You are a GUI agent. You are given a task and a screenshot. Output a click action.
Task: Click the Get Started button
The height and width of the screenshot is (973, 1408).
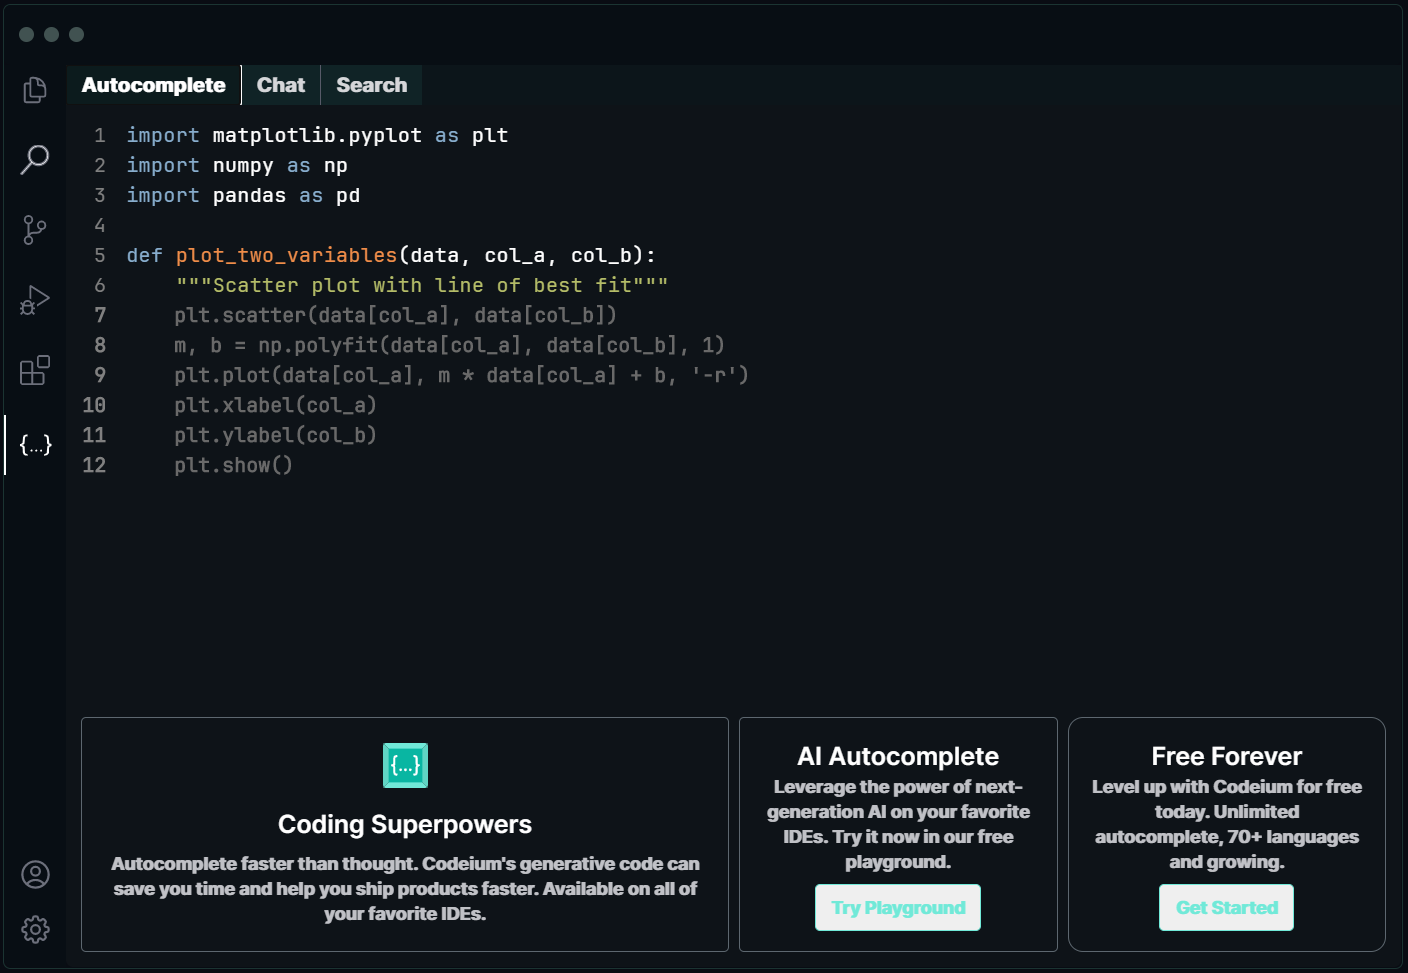[x=1227, y=908]
